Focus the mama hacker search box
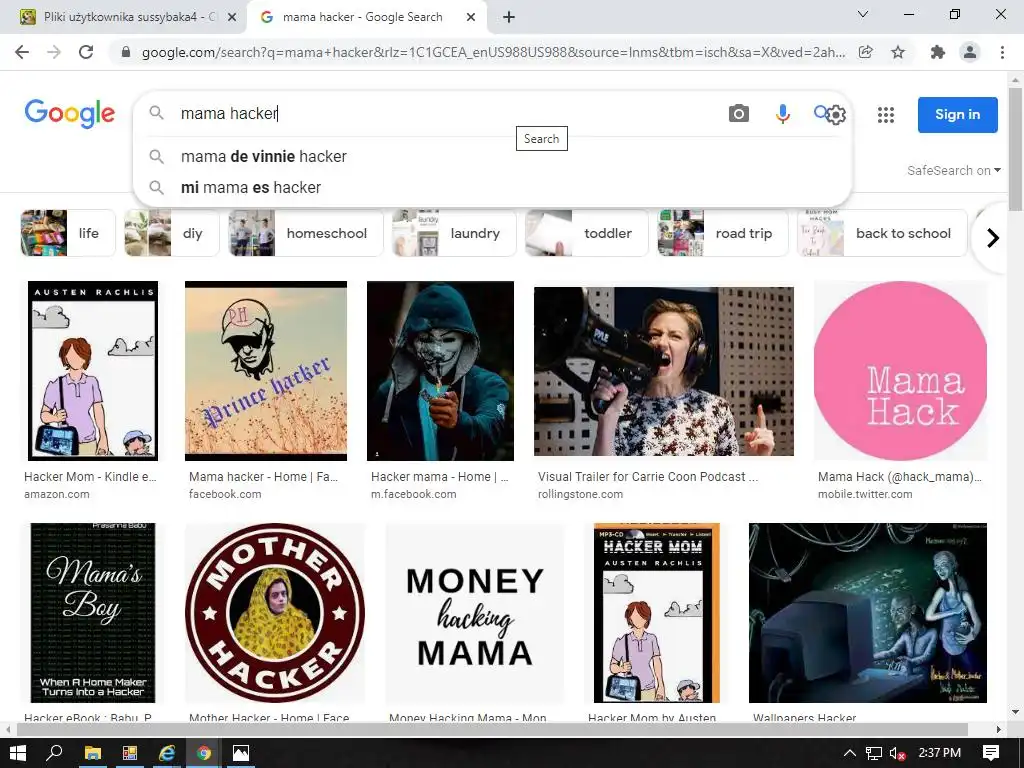 (451, 114)
